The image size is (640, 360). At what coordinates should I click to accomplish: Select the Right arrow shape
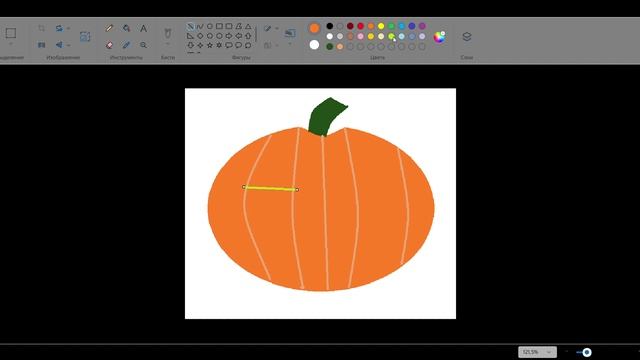[229, 36]
